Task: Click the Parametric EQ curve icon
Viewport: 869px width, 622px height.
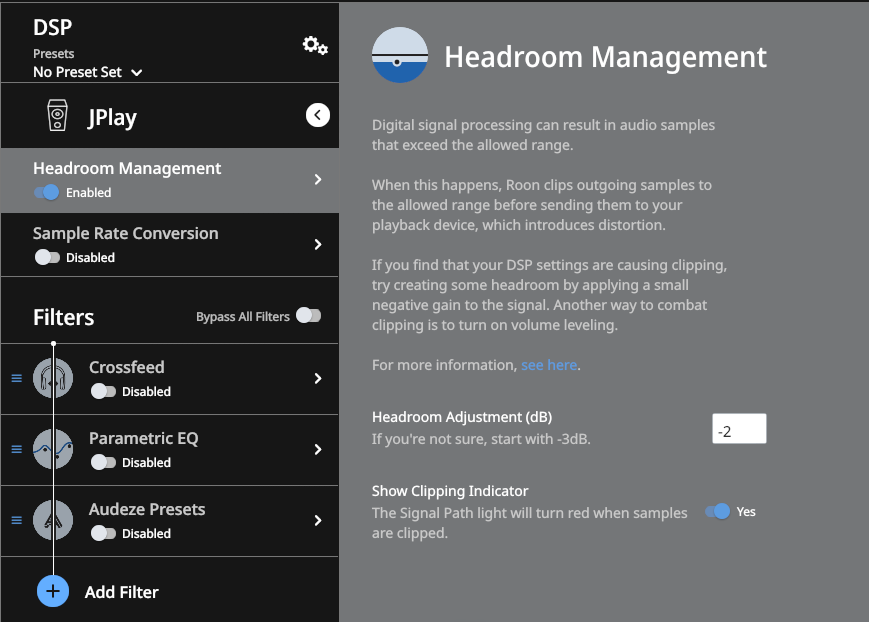Action: 52,449
